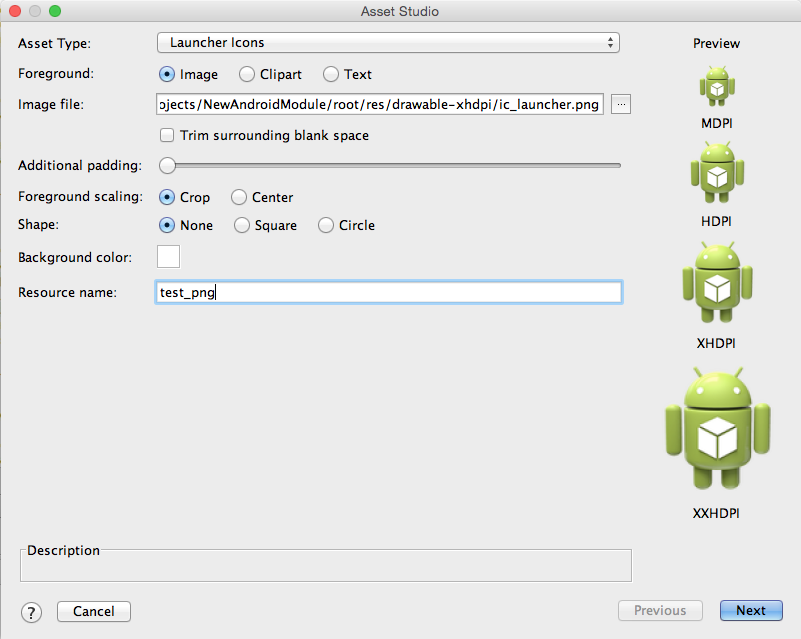Click the Resource name text field
The image size is (801, 639).
[389, 292]
